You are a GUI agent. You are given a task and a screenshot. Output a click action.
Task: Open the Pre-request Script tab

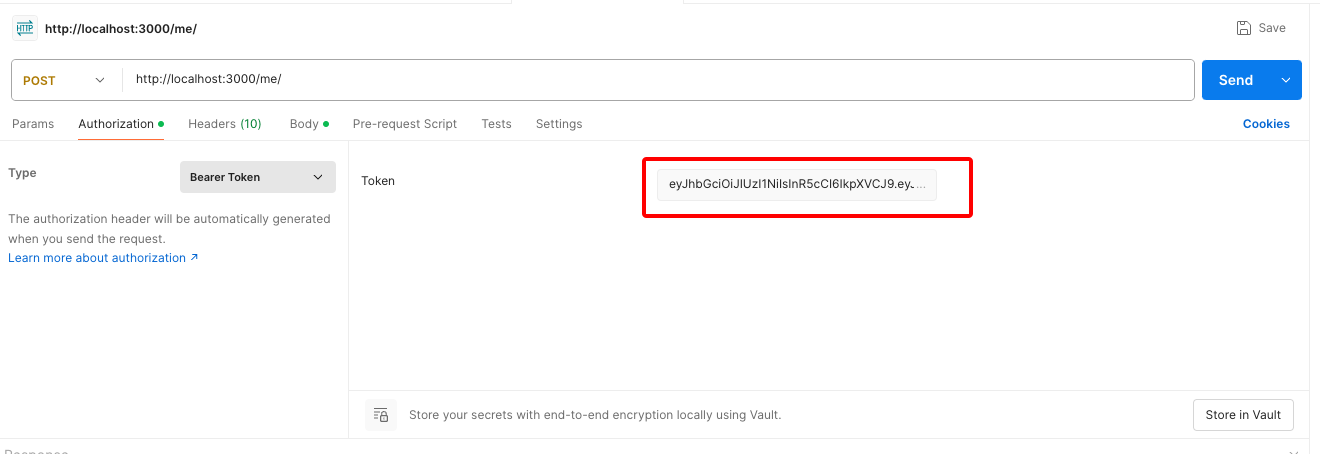(405, 124)
